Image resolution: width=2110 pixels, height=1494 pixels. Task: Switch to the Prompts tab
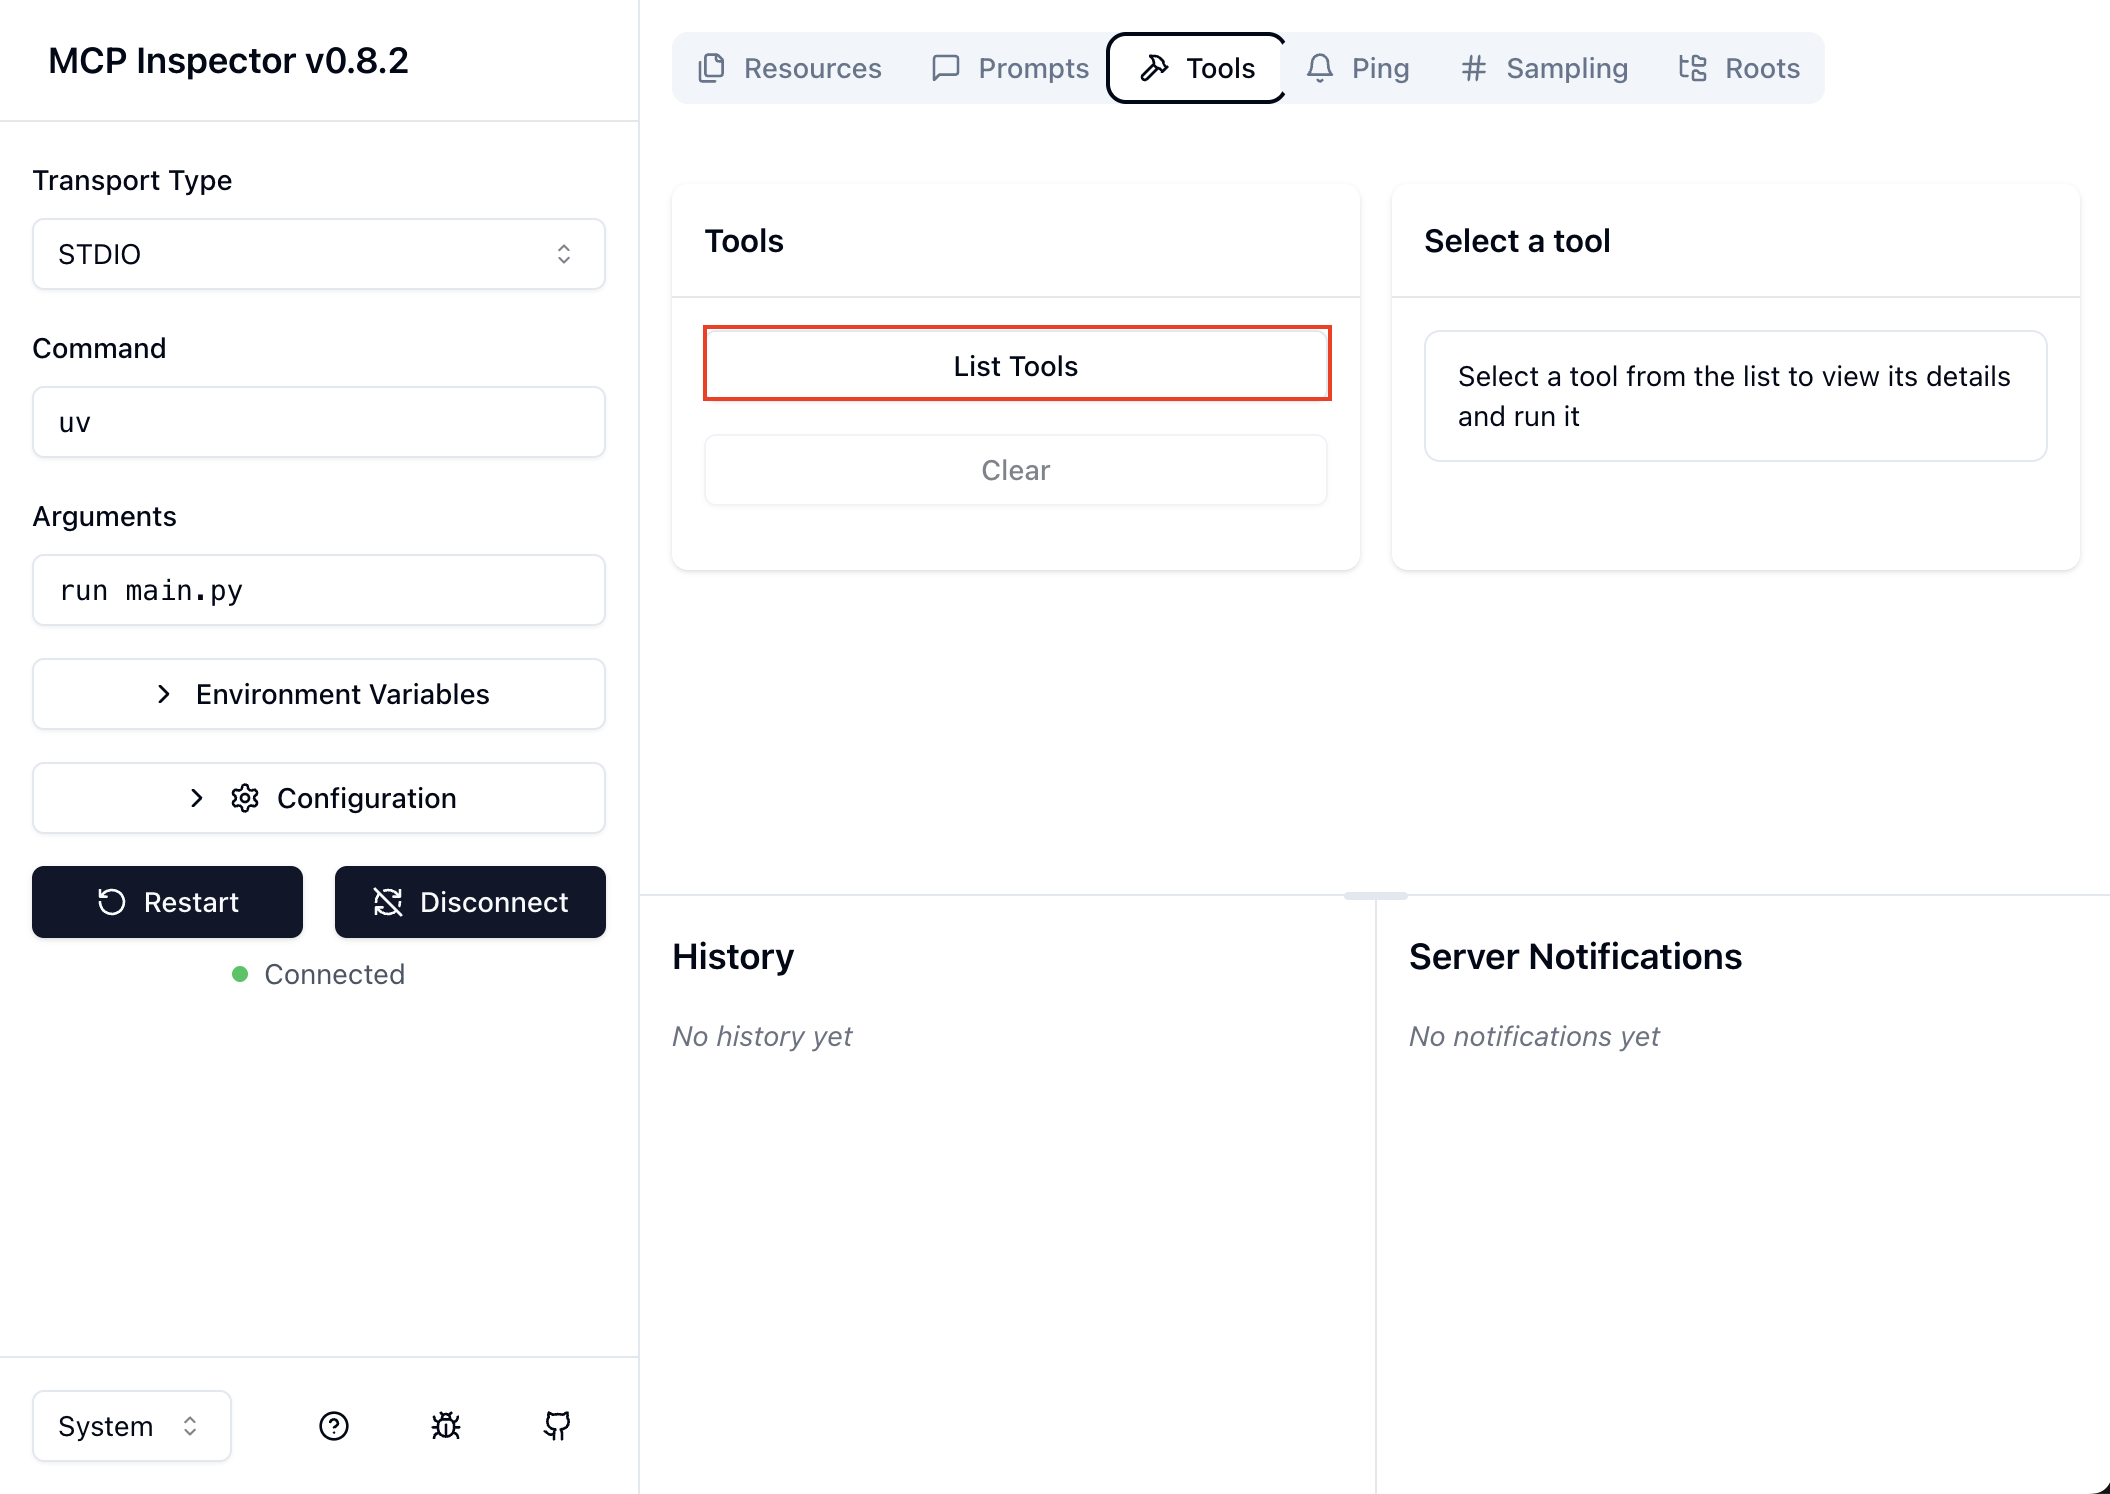click(1010, 68)
